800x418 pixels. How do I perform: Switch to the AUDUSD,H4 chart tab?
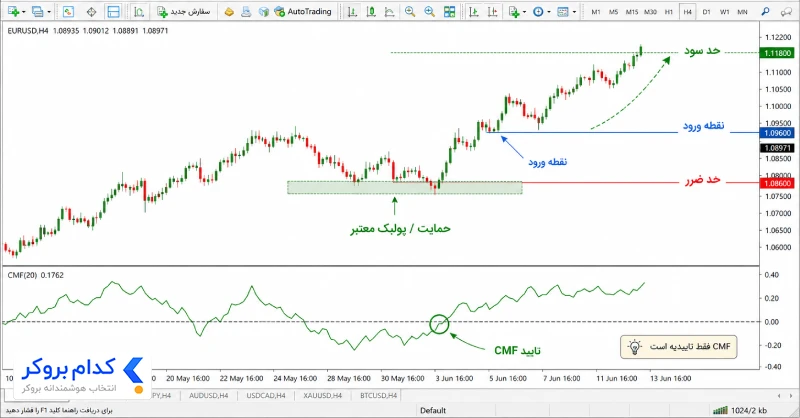coord(208,396)
